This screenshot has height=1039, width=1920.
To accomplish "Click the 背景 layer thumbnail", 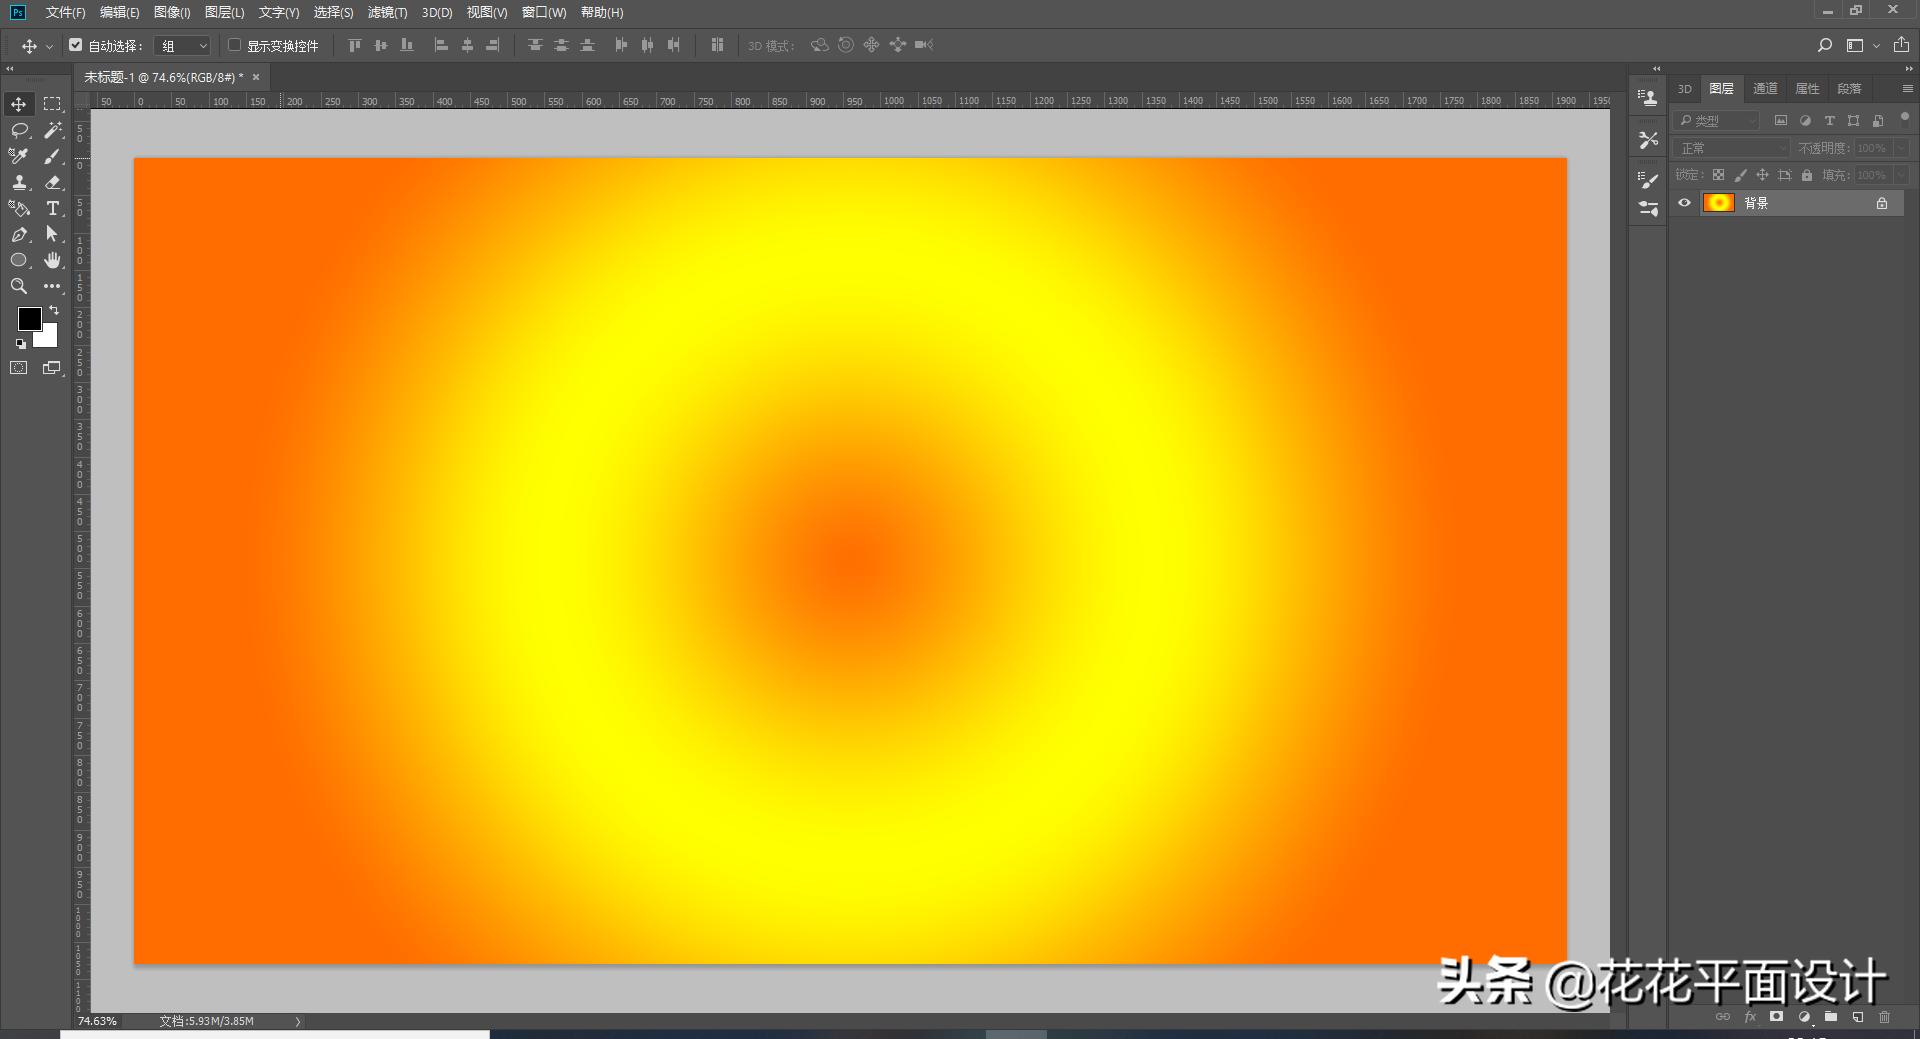I will (1718, 203).
